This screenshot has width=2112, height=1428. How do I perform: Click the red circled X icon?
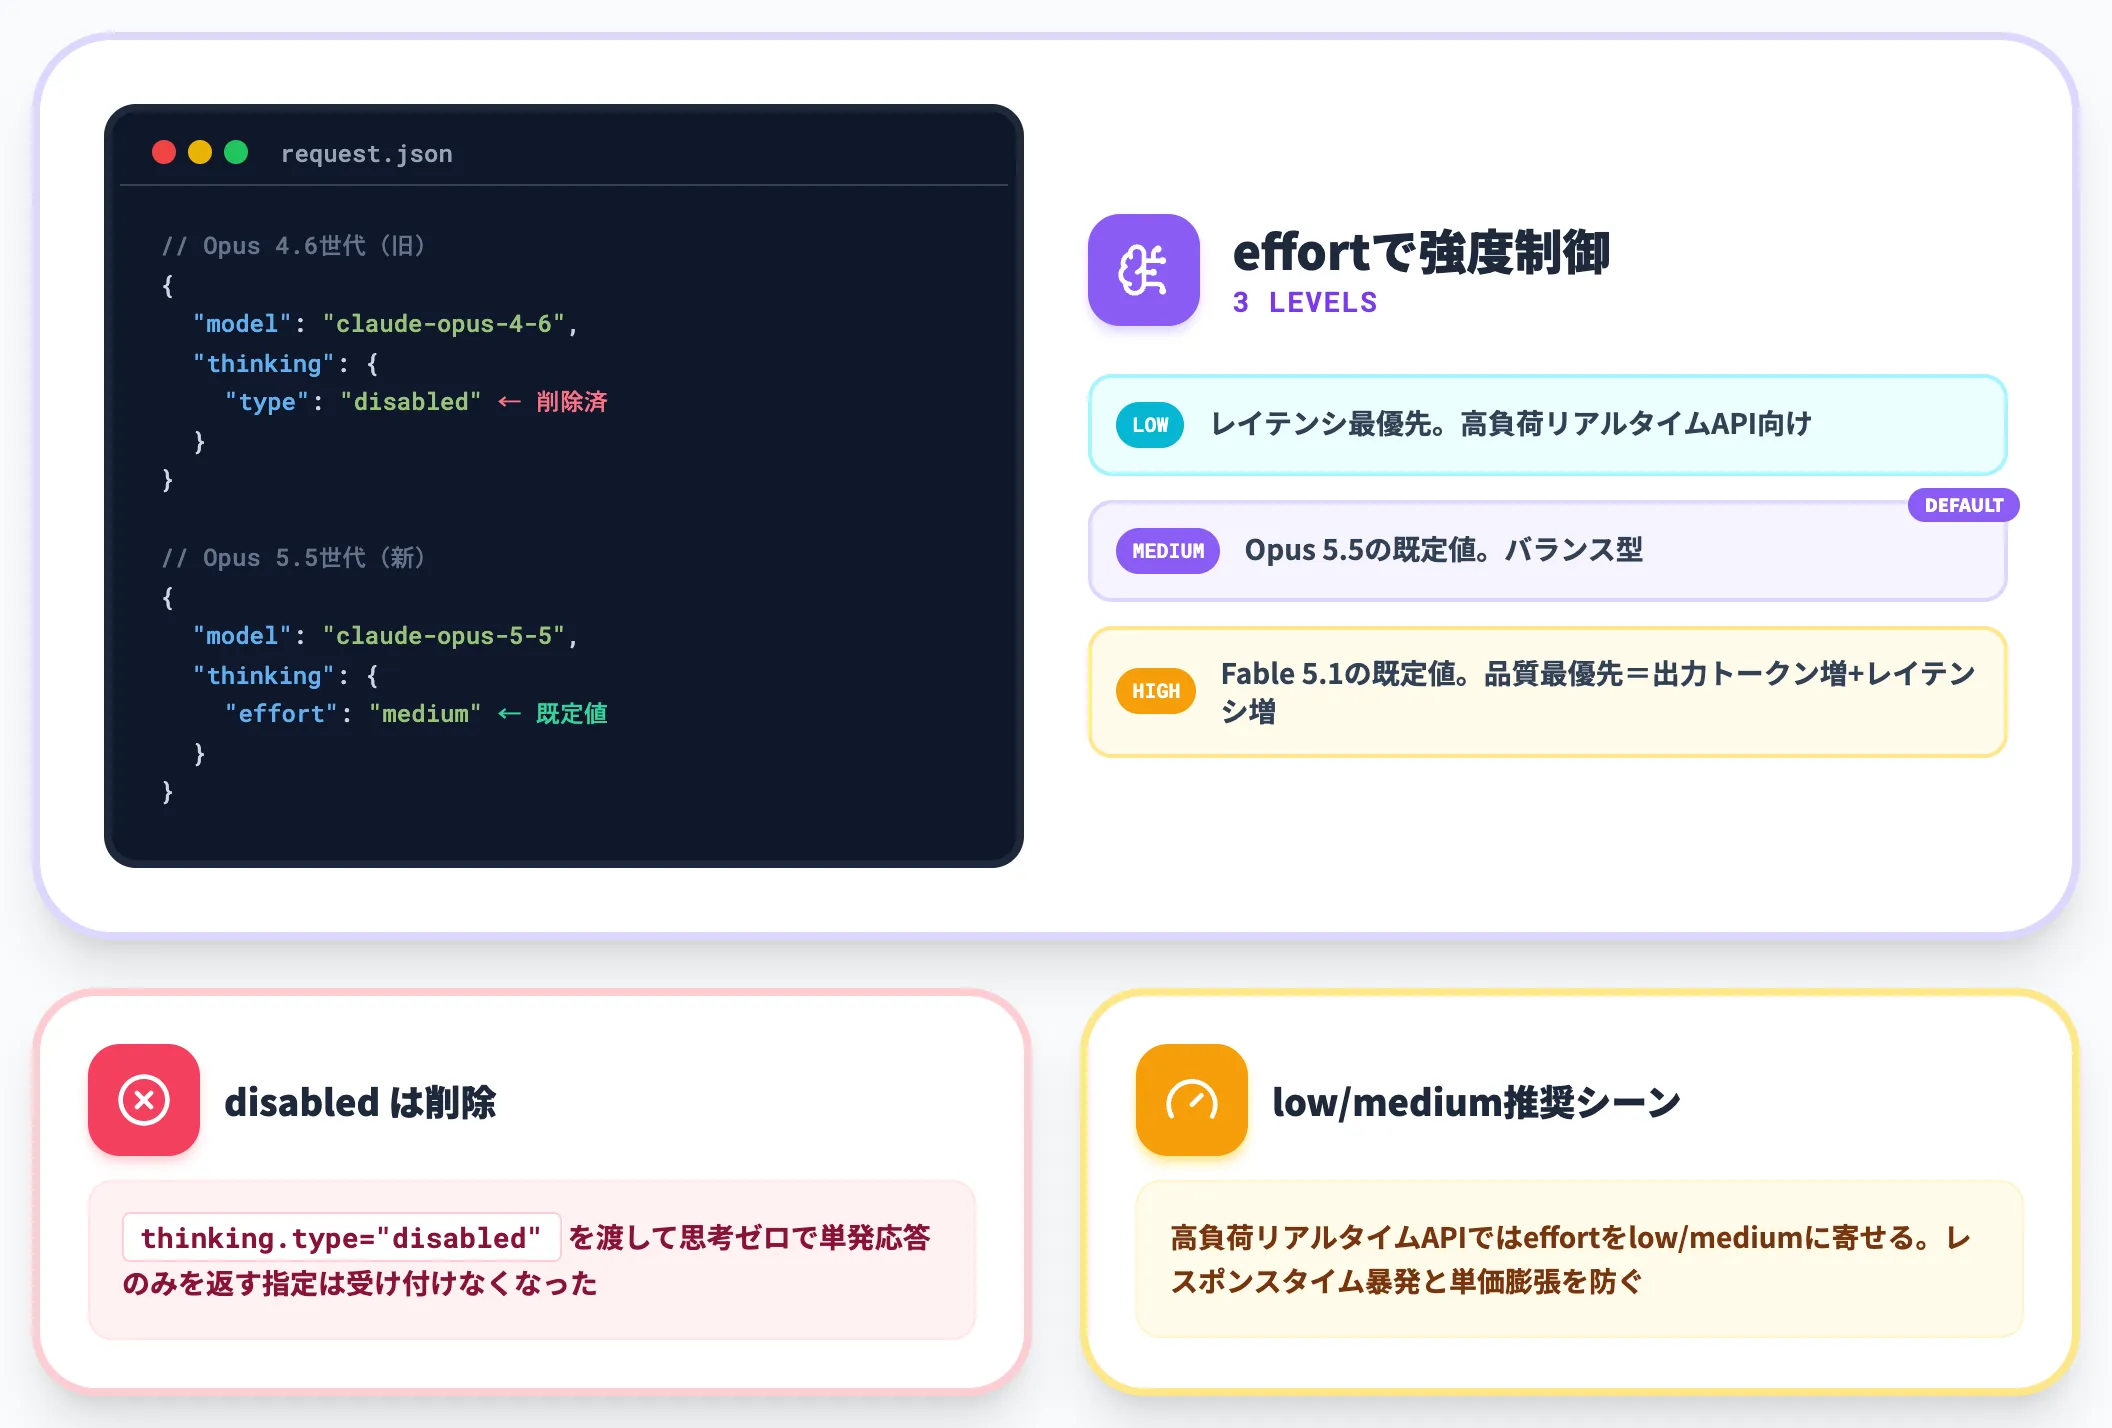[144, 1100]
